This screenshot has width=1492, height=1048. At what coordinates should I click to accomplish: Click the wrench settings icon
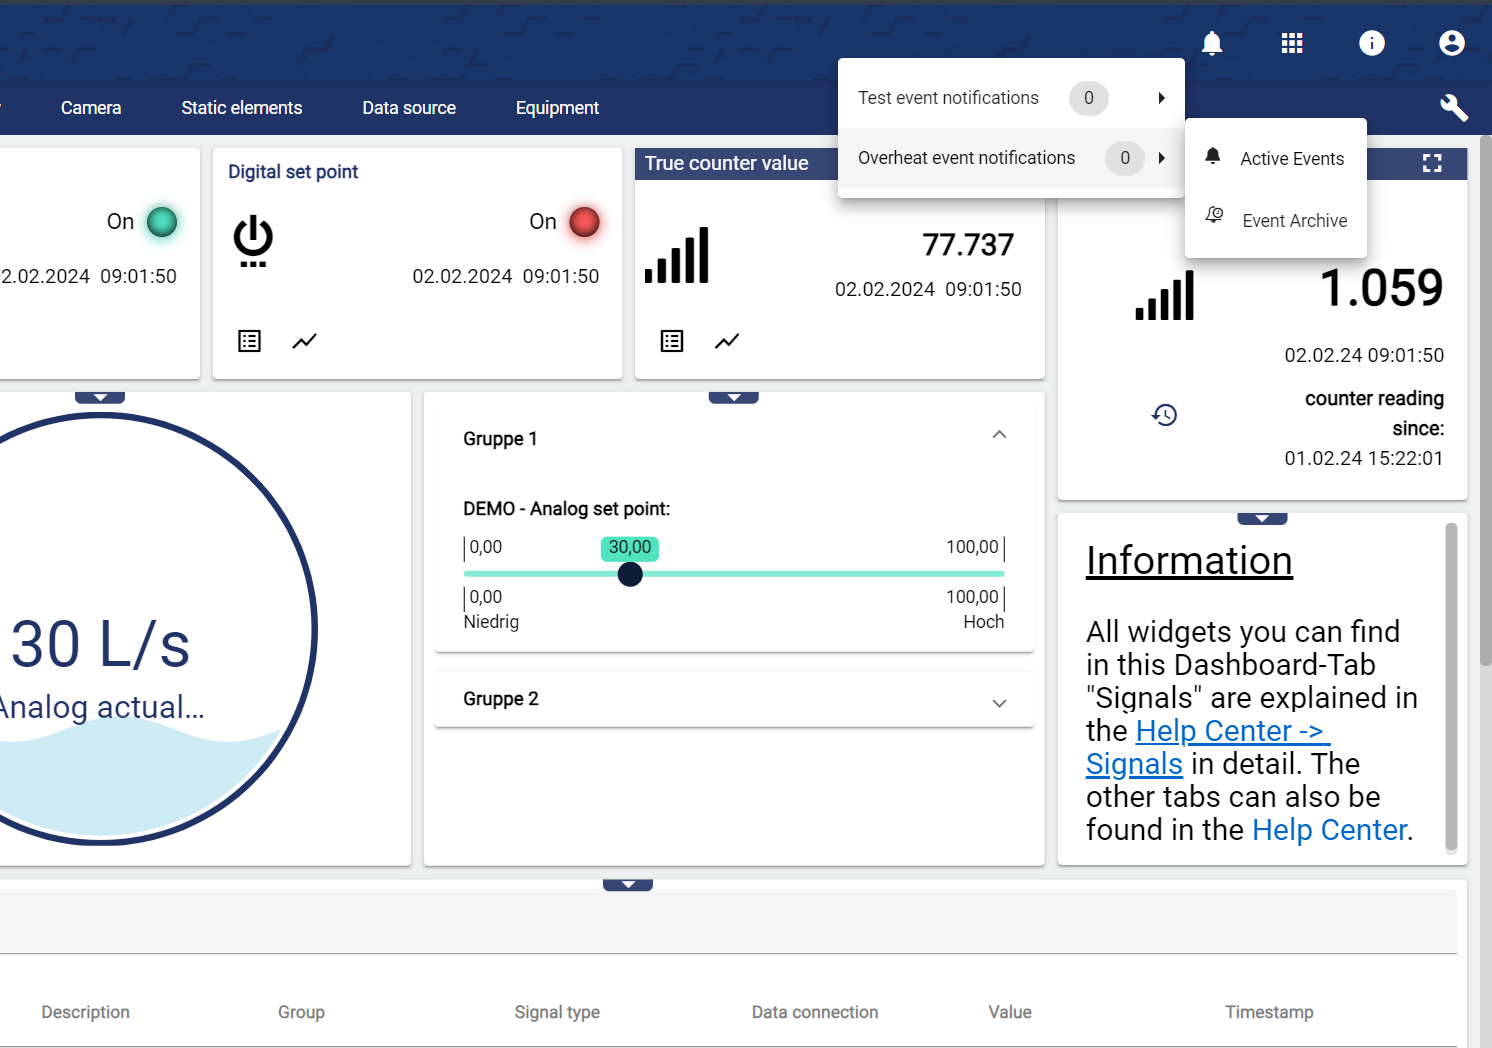pyautogui.click(x=1454, y=108)
